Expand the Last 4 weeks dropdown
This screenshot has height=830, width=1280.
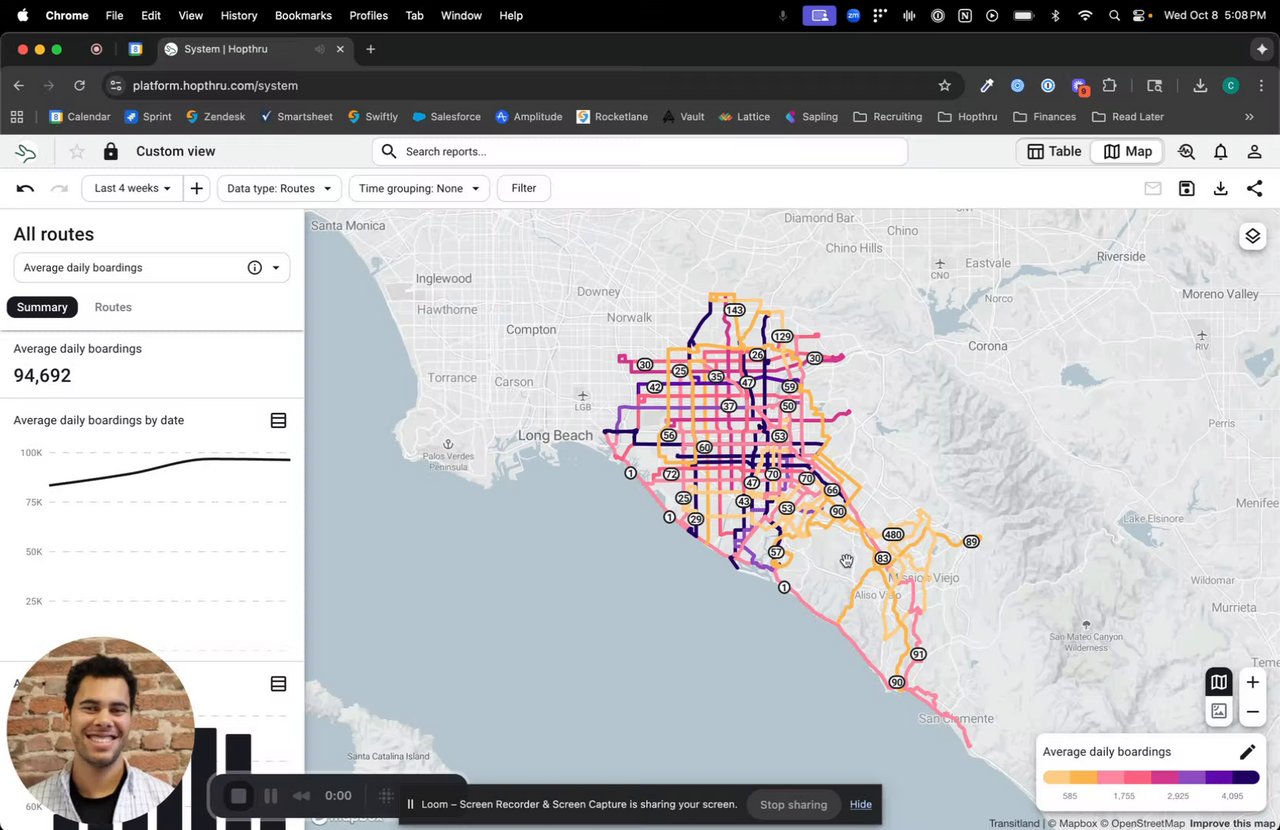132,188
